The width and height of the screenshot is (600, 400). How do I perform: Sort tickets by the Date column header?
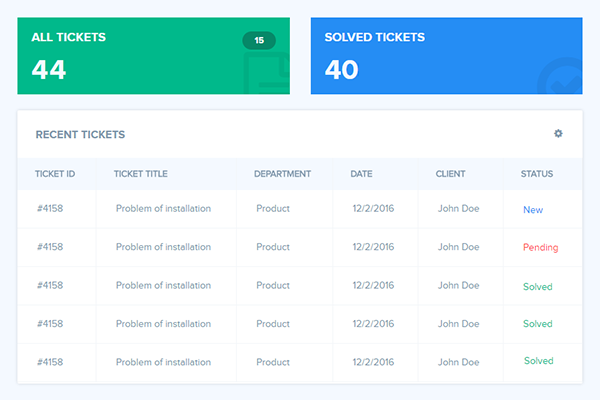pos(361,174)
